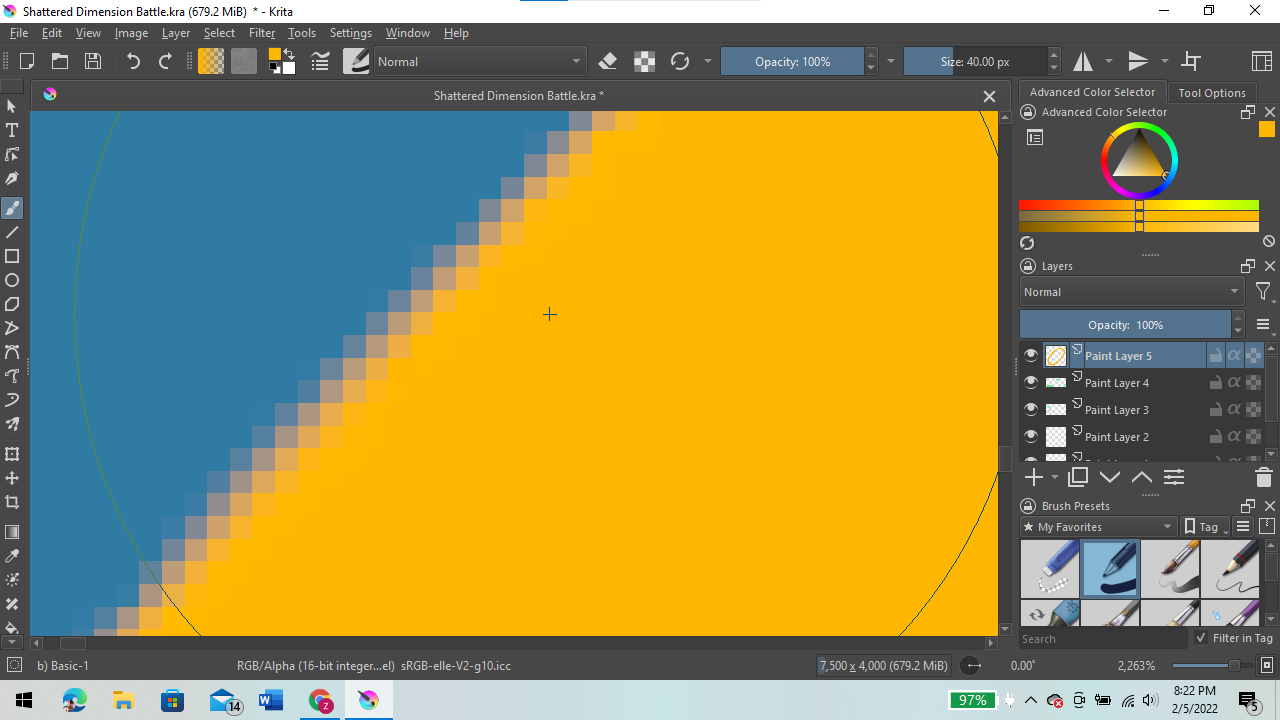This screenshot has width=1280, height=720.
Task: Open the layer blending mode dropdown
Action: (x=1132, y=292)
